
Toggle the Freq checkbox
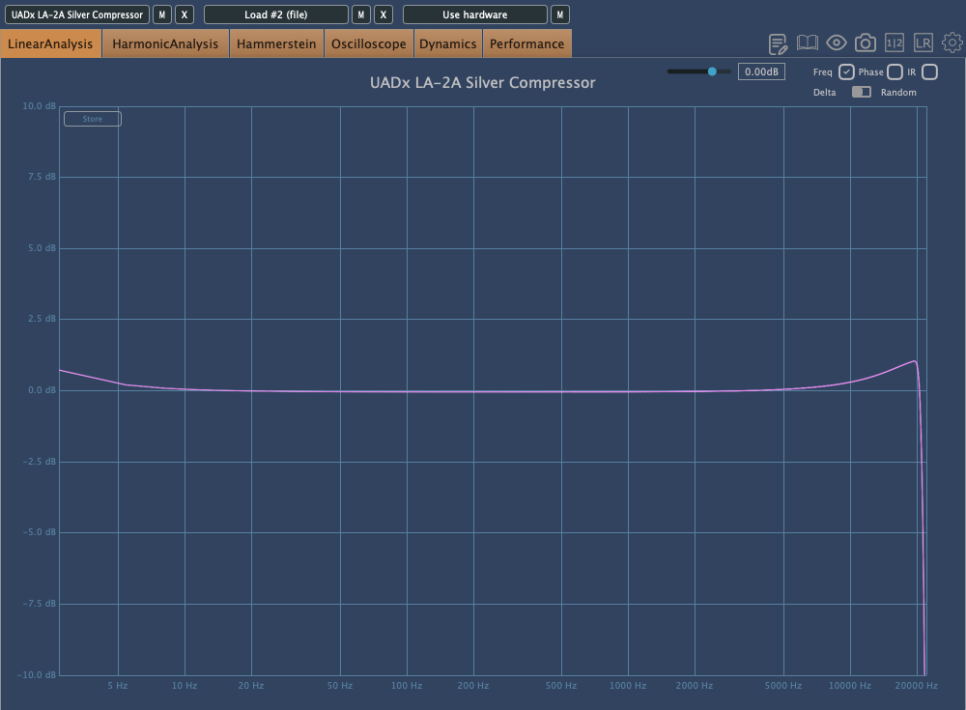[846, 72]
